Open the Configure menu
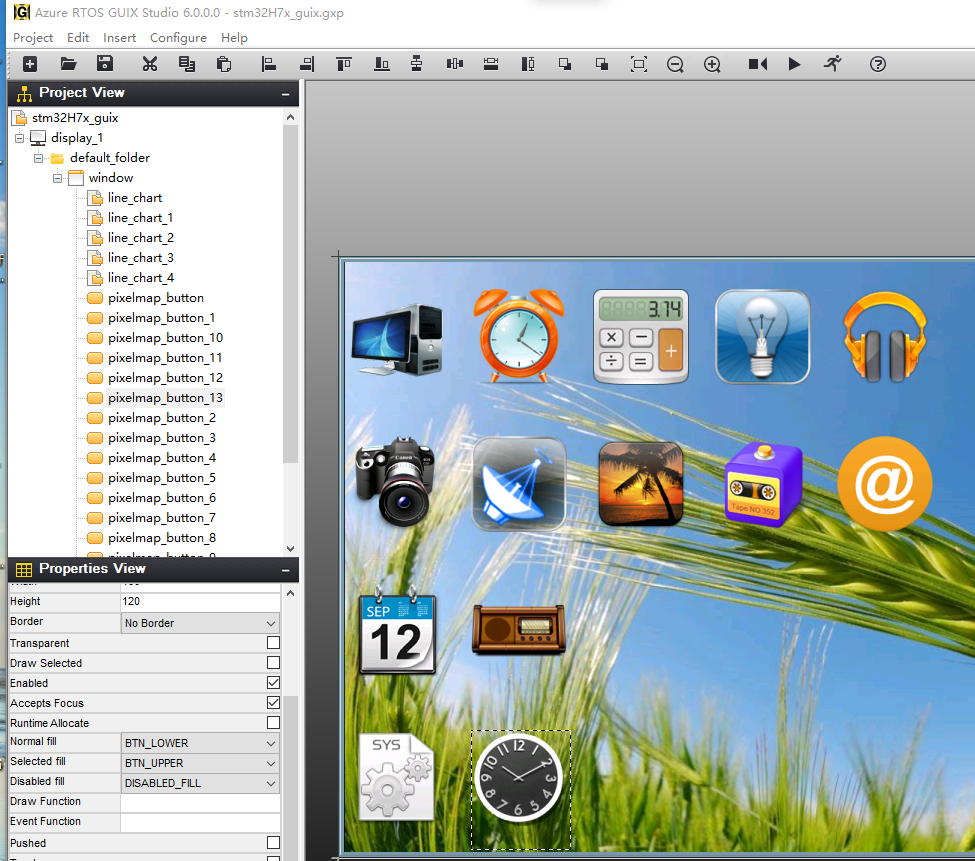Image resolution: width=975 pixels, height=861 pixels. point(178,38)
